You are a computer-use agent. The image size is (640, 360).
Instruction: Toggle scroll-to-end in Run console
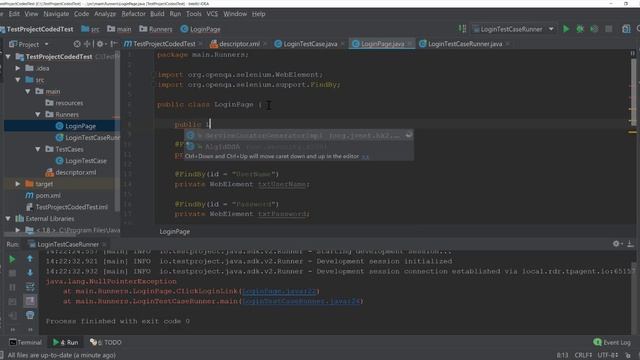[30, 301]
